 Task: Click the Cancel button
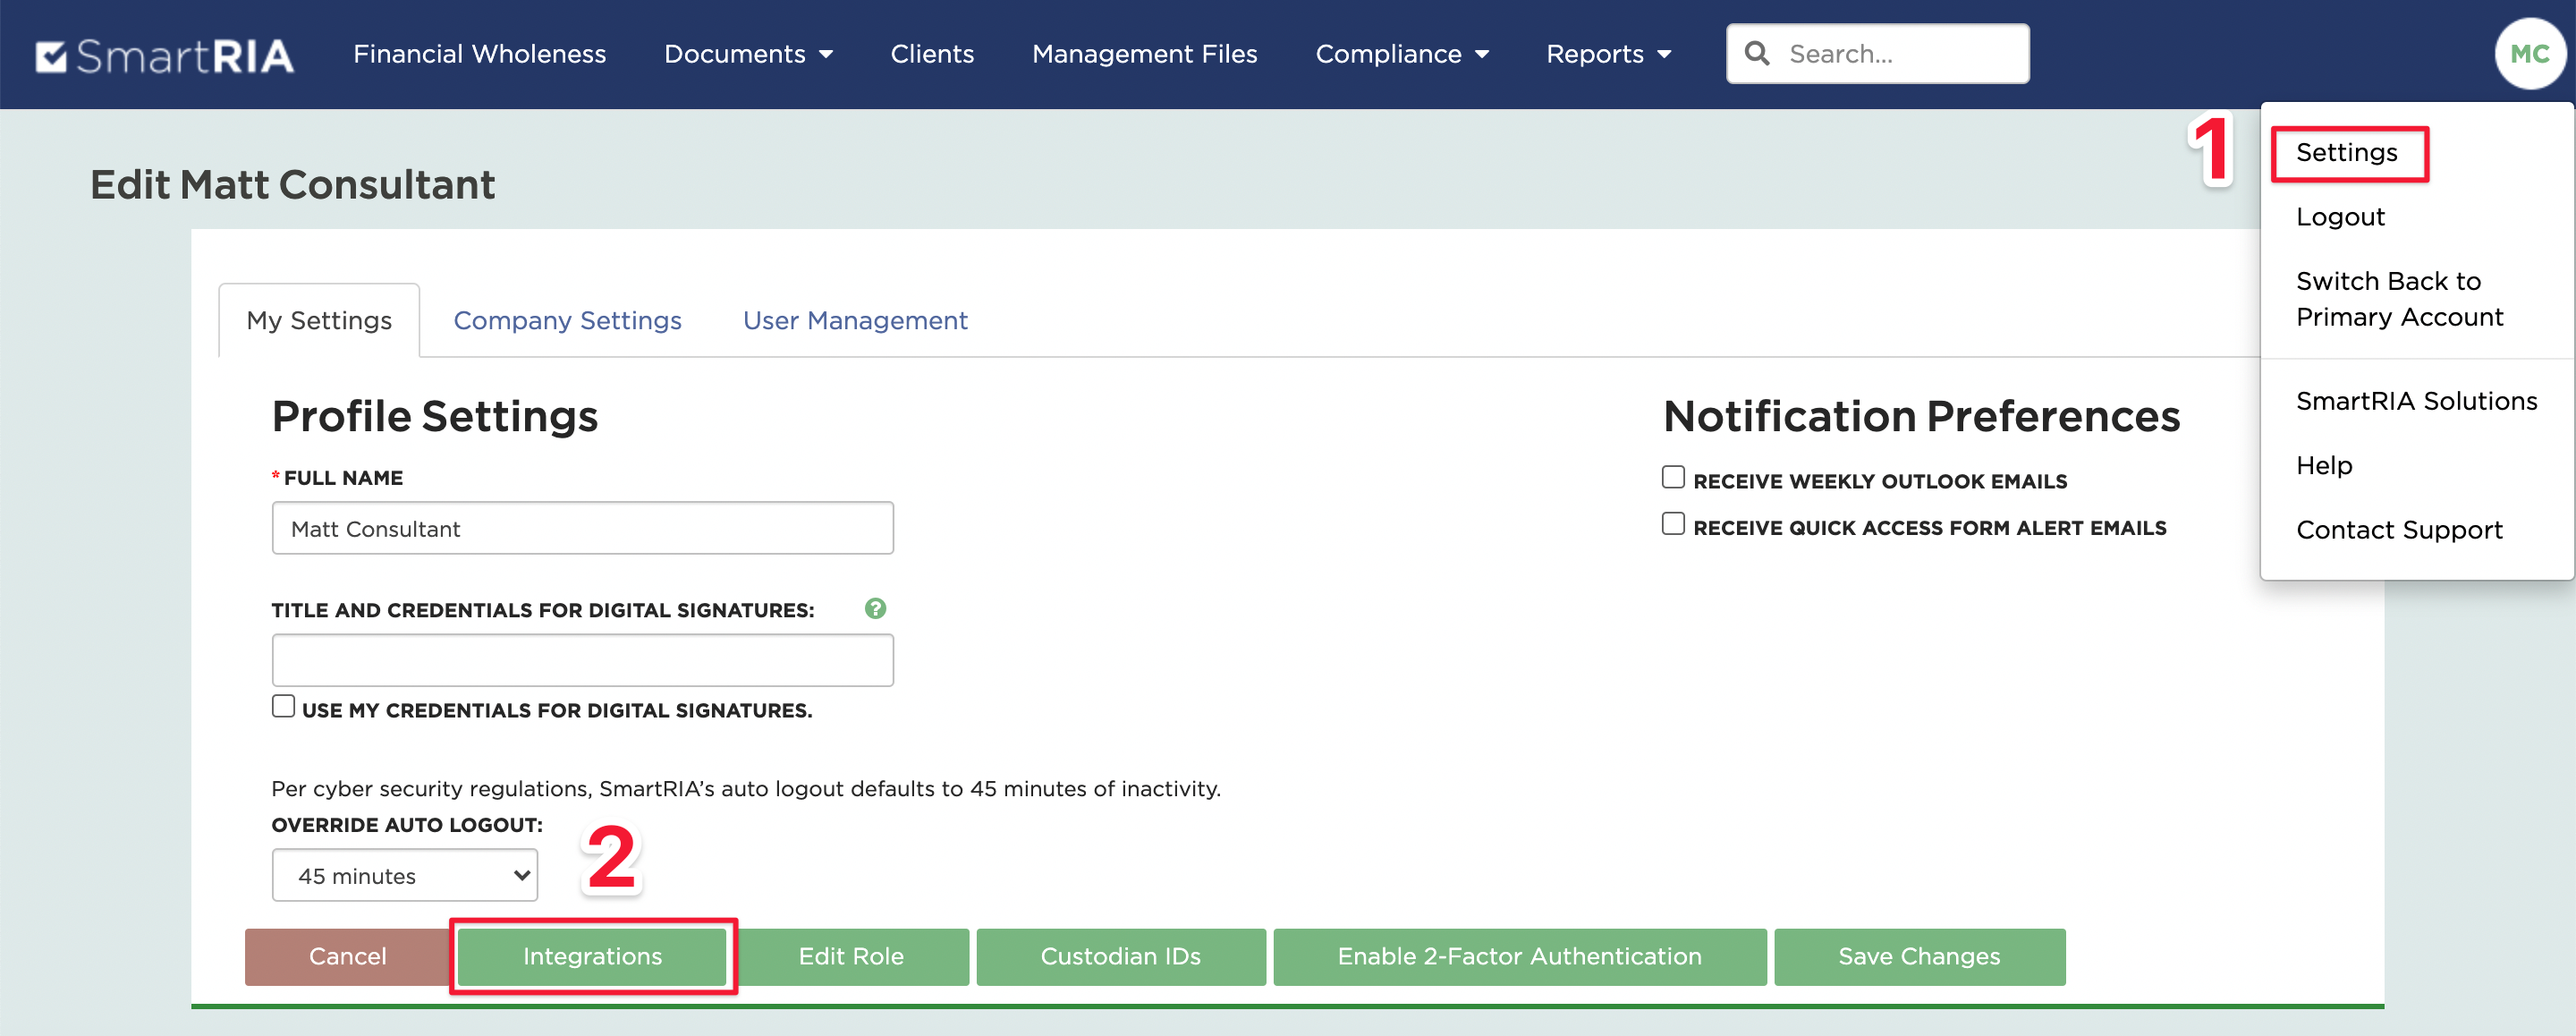click(x=347, y=956)
